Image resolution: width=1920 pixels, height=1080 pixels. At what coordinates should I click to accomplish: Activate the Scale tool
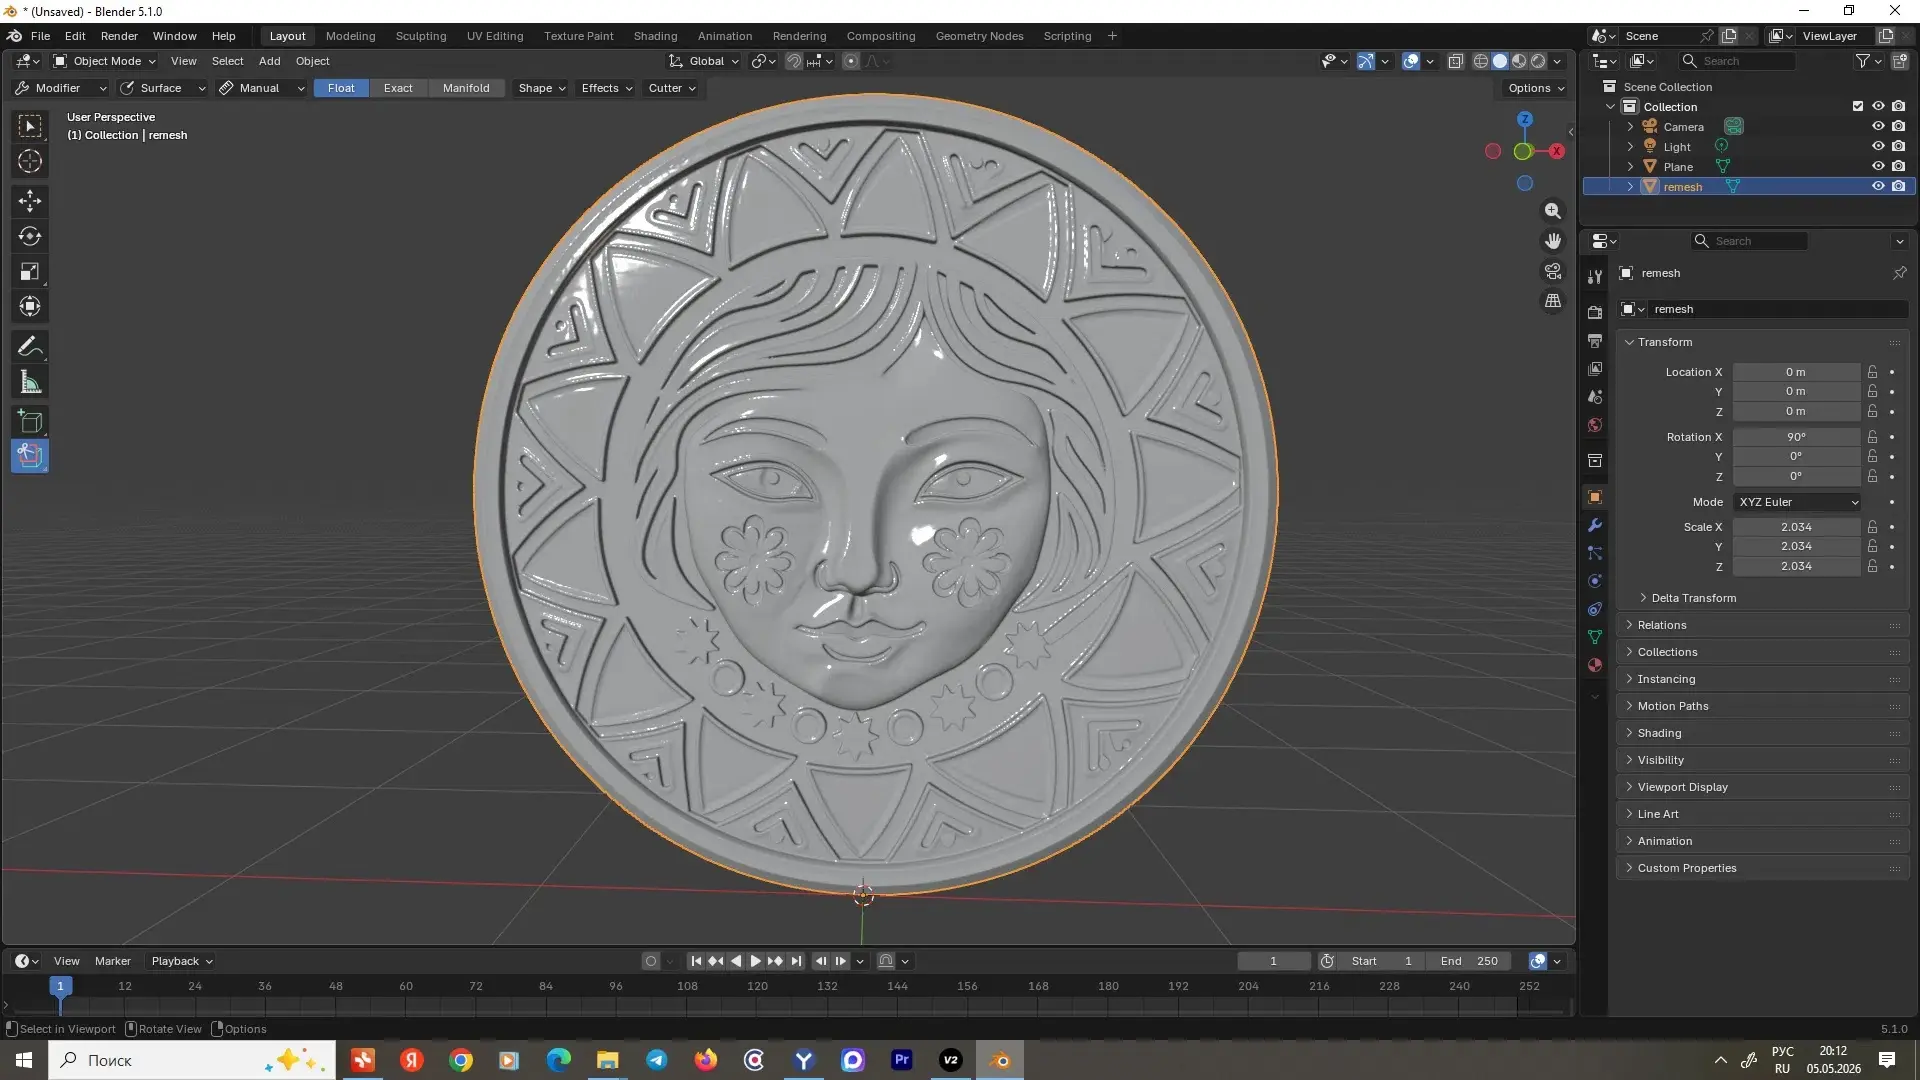click(x=30, y=271)
